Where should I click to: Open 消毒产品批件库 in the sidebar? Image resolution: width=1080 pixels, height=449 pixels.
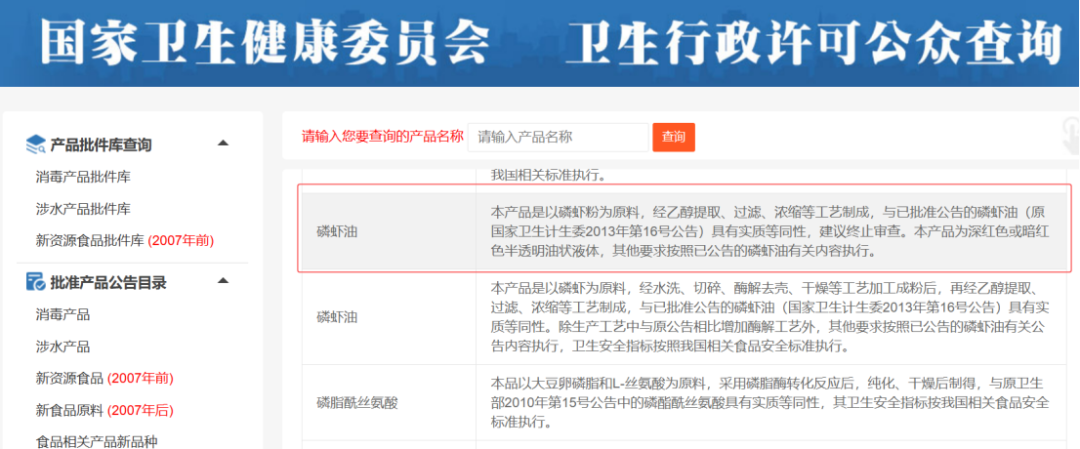coord(83,177)
